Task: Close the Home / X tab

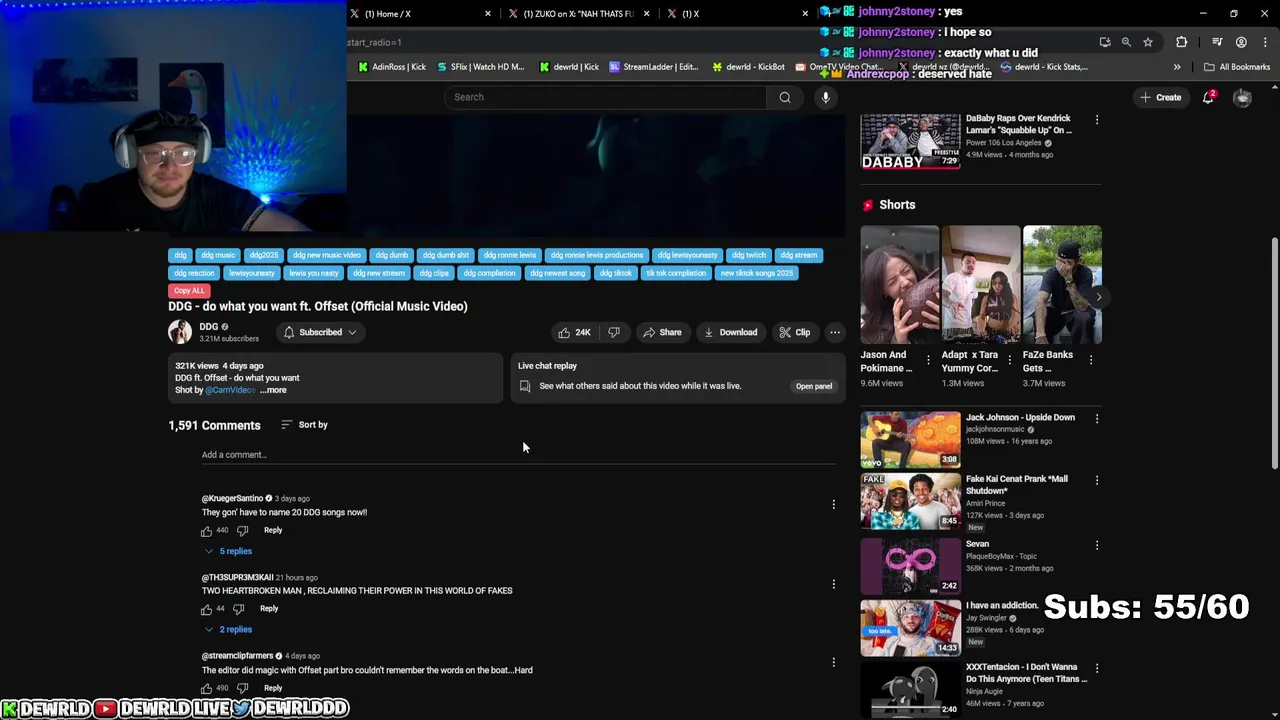Action: click(488, 14)
